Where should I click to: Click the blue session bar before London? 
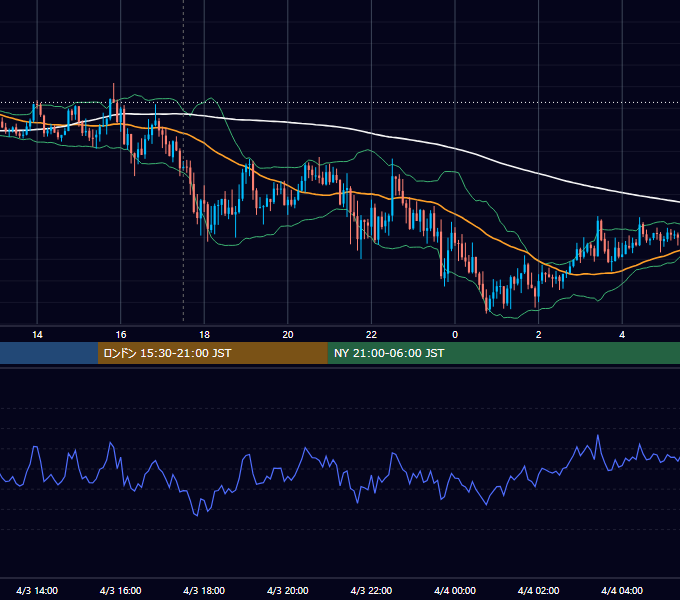pyautogui.click(x=49, y=353)
